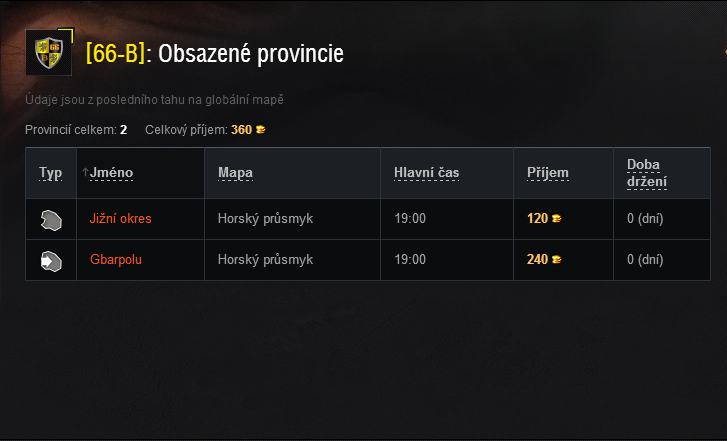Sort by the Hlavní čas column header

click(x=427, y=173)
